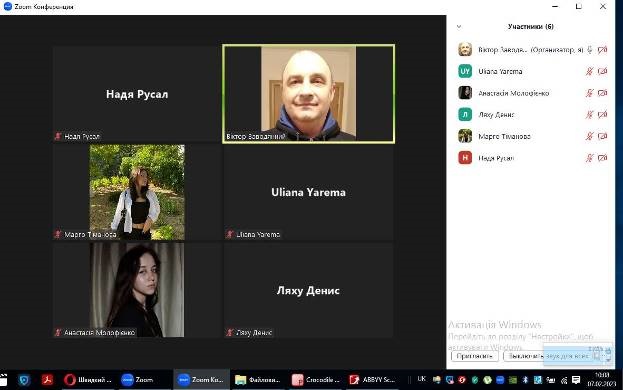Open ABBYY Screenshot Reader taskbar item

(x=372, y=380)
